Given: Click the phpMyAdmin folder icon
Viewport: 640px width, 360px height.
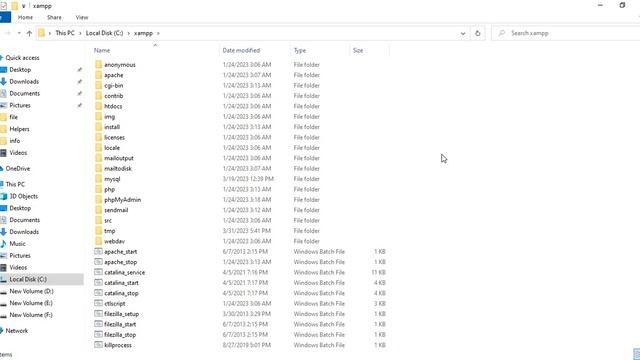Looking at the screenshot, I should click(98, 200).
